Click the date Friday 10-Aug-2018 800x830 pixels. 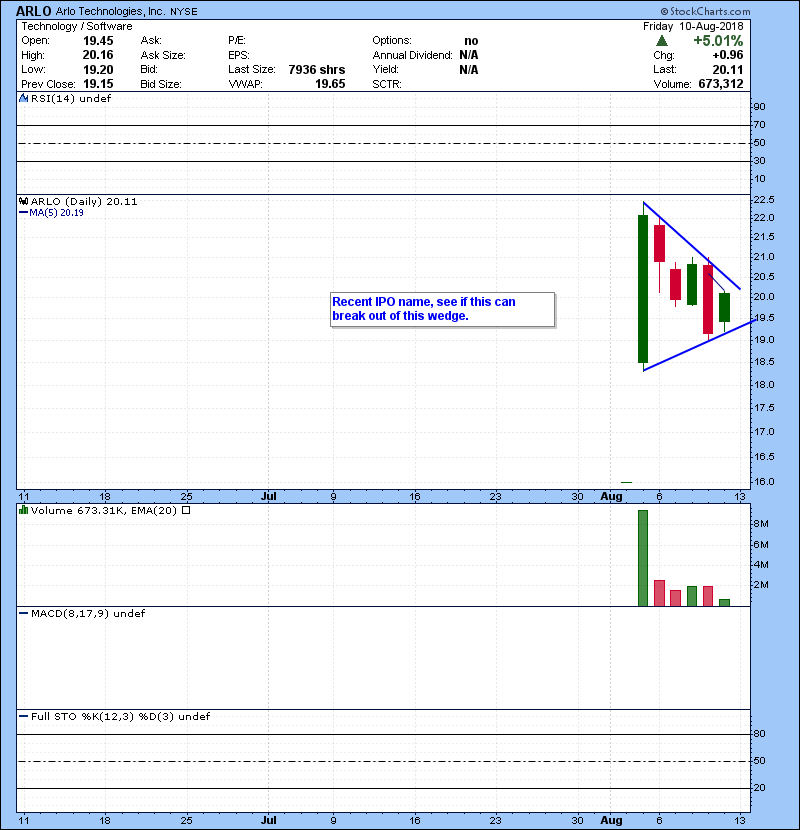point(693,26)
